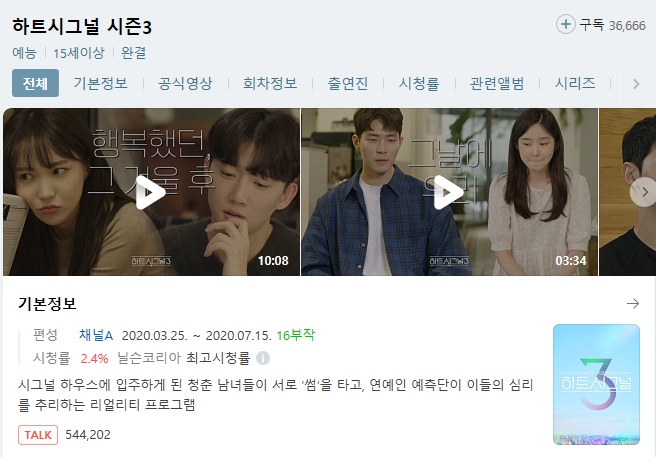Play the 03:34 video clip

click(449, 192)
